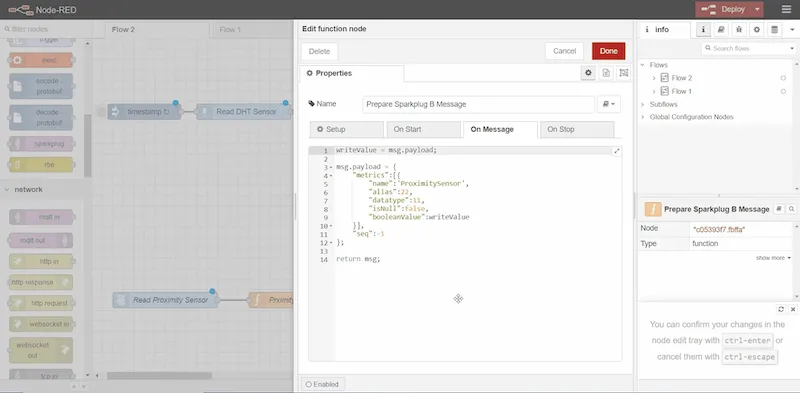
Task: Click the Done button
Action: [x=608, y=51]
